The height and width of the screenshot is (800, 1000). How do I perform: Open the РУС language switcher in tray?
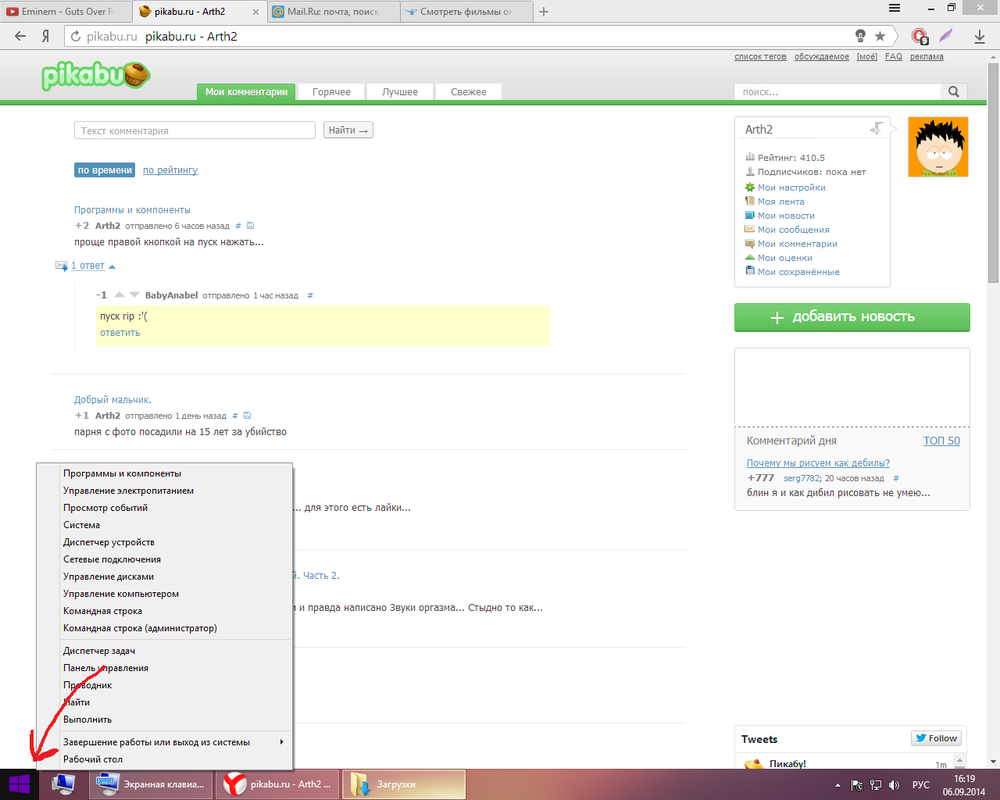coord(922,785)
